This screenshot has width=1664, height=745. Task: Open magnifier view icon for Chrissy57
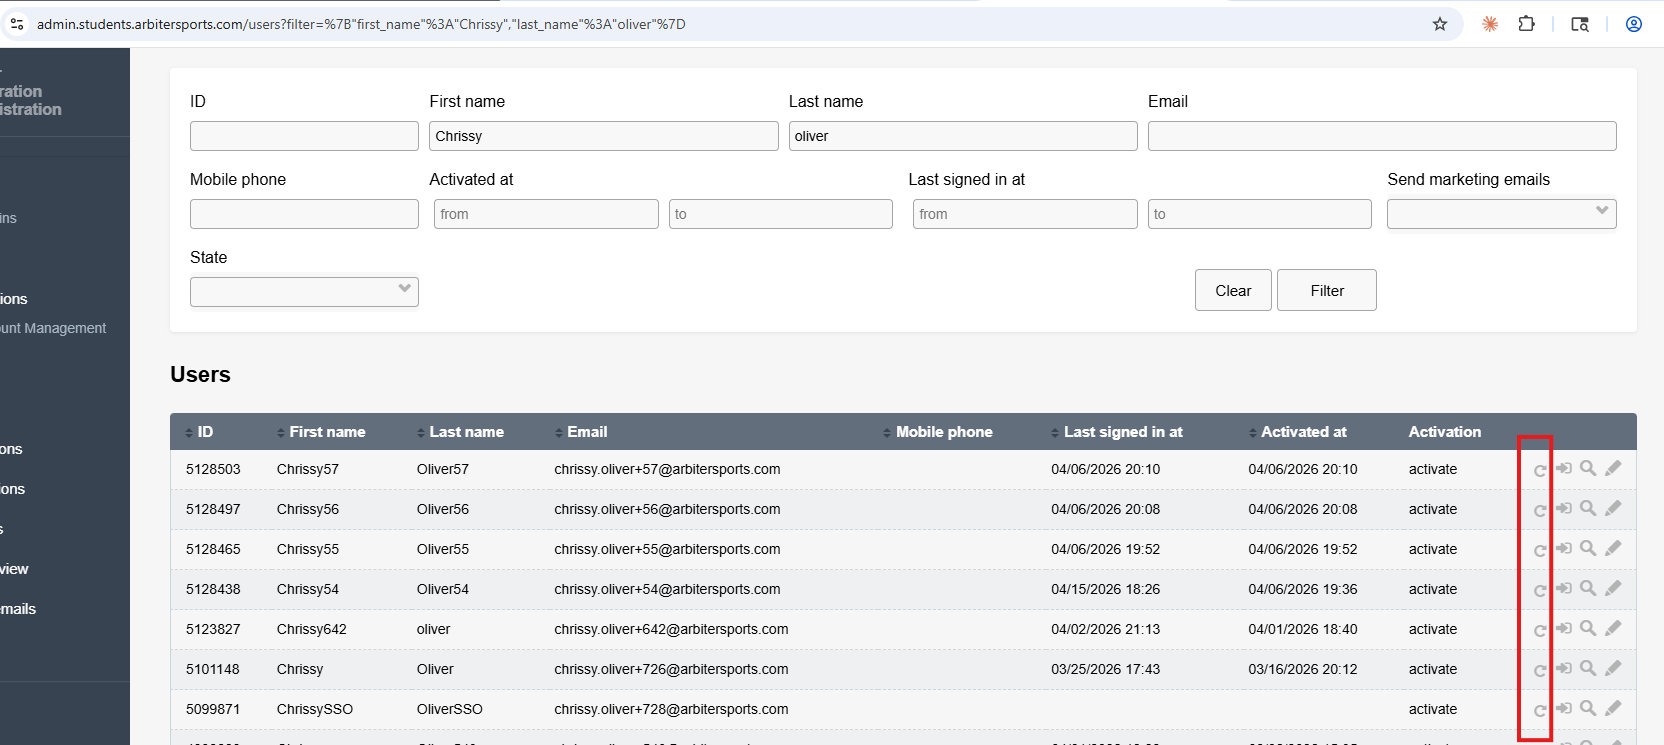tap(1588, 468)
